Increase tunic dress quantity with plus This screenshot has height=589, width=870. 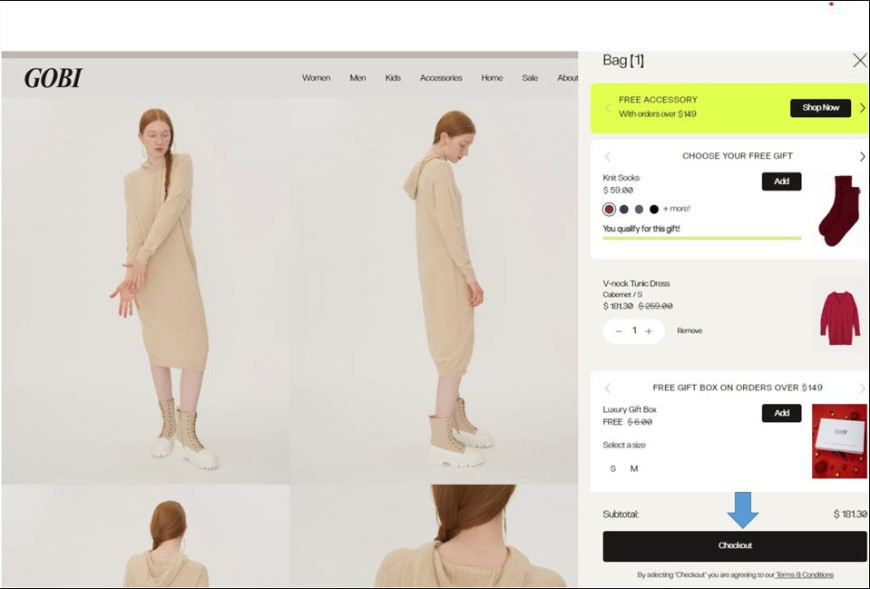(649, 331)
